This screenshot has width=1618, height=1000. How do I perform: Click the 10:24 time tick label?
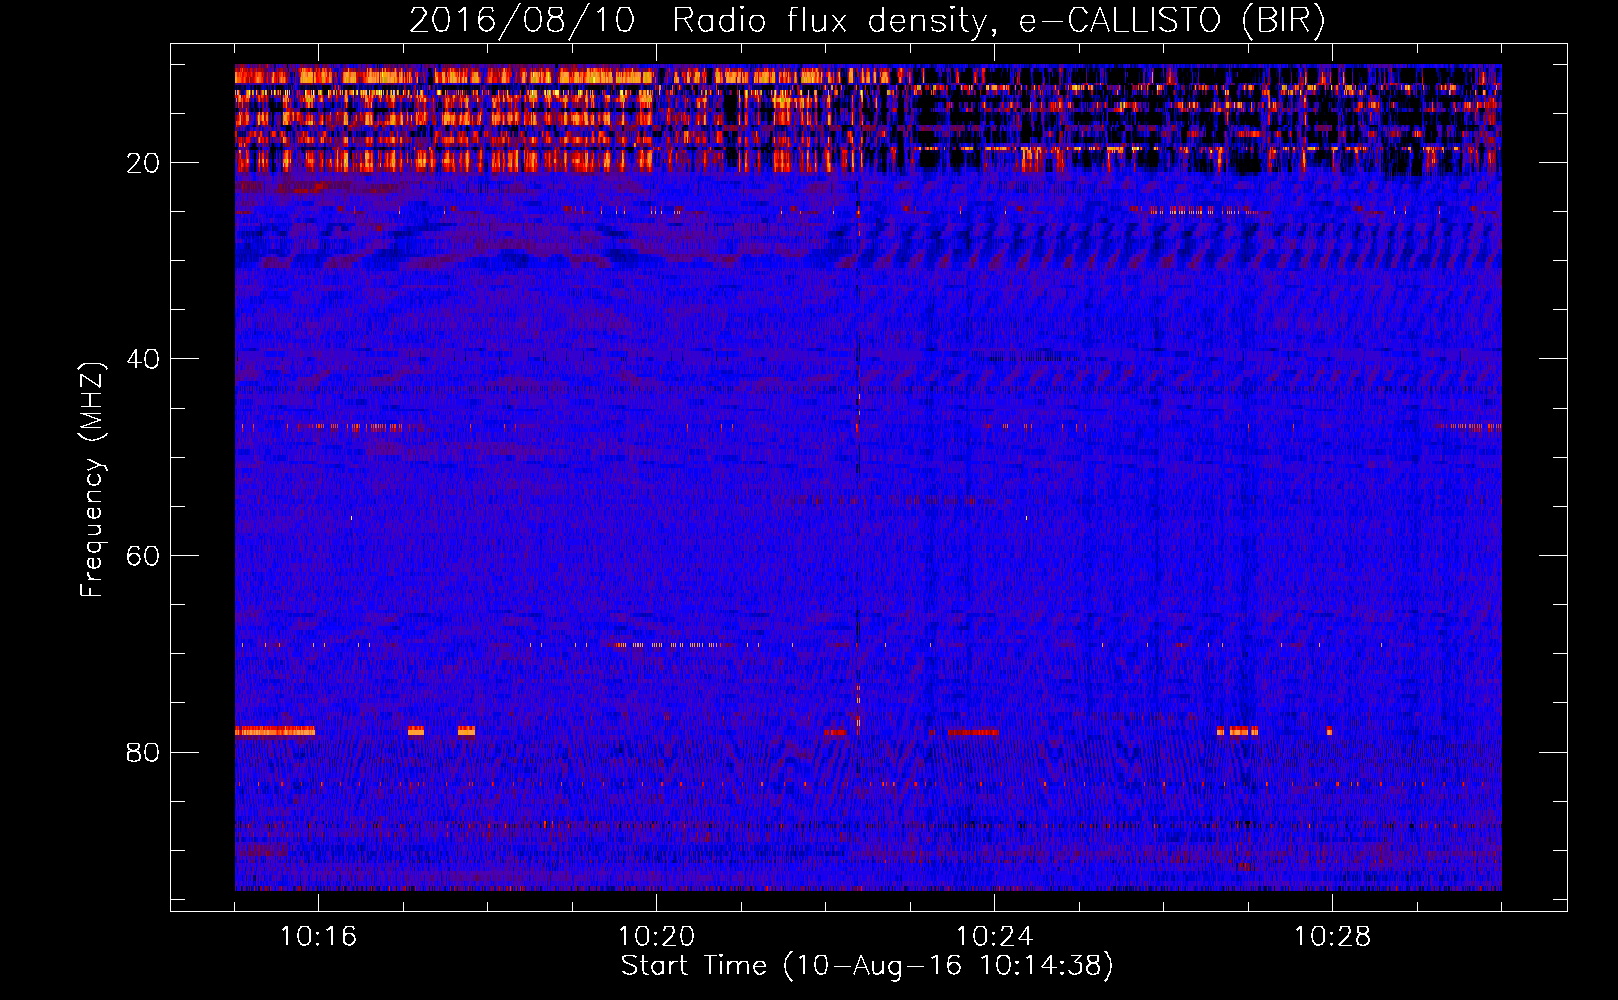coord(994,937)
